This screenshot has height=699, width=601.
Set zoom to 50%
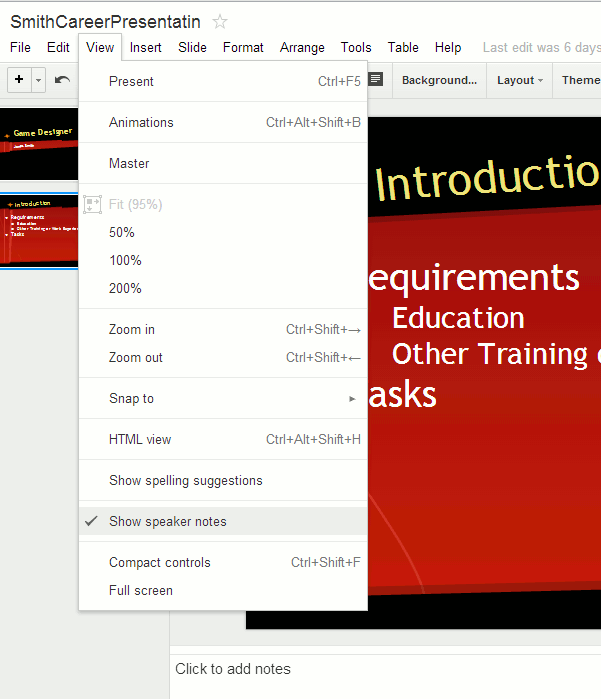[223, 232]
